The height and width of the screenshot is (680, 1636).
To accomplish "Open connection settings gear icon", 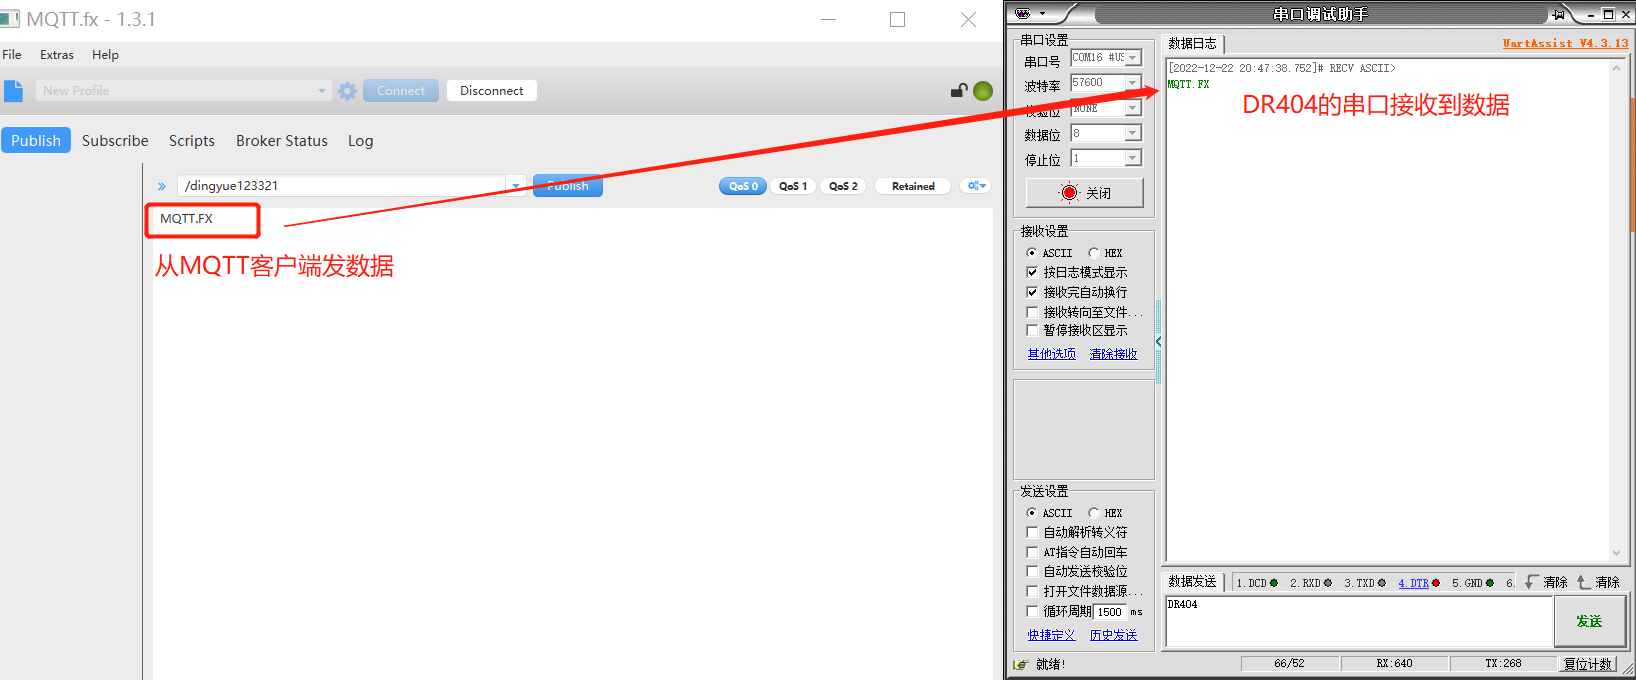I will [x=347, y=91].
